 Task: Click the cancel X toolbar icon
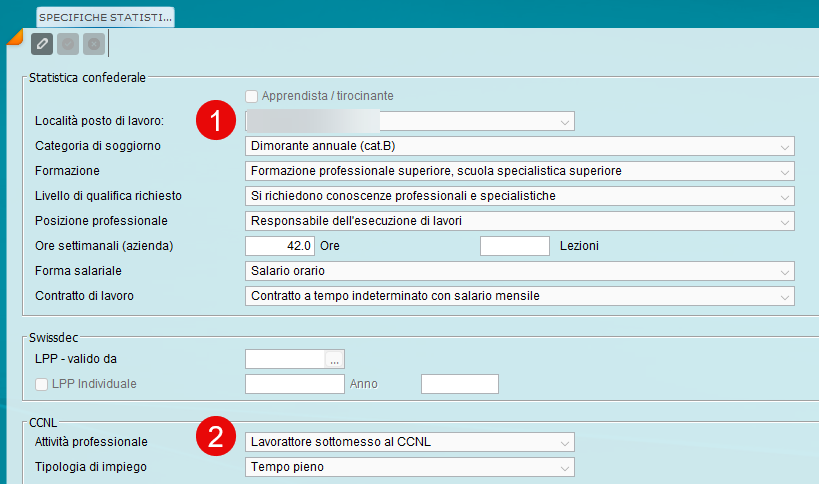pos(94,44)
